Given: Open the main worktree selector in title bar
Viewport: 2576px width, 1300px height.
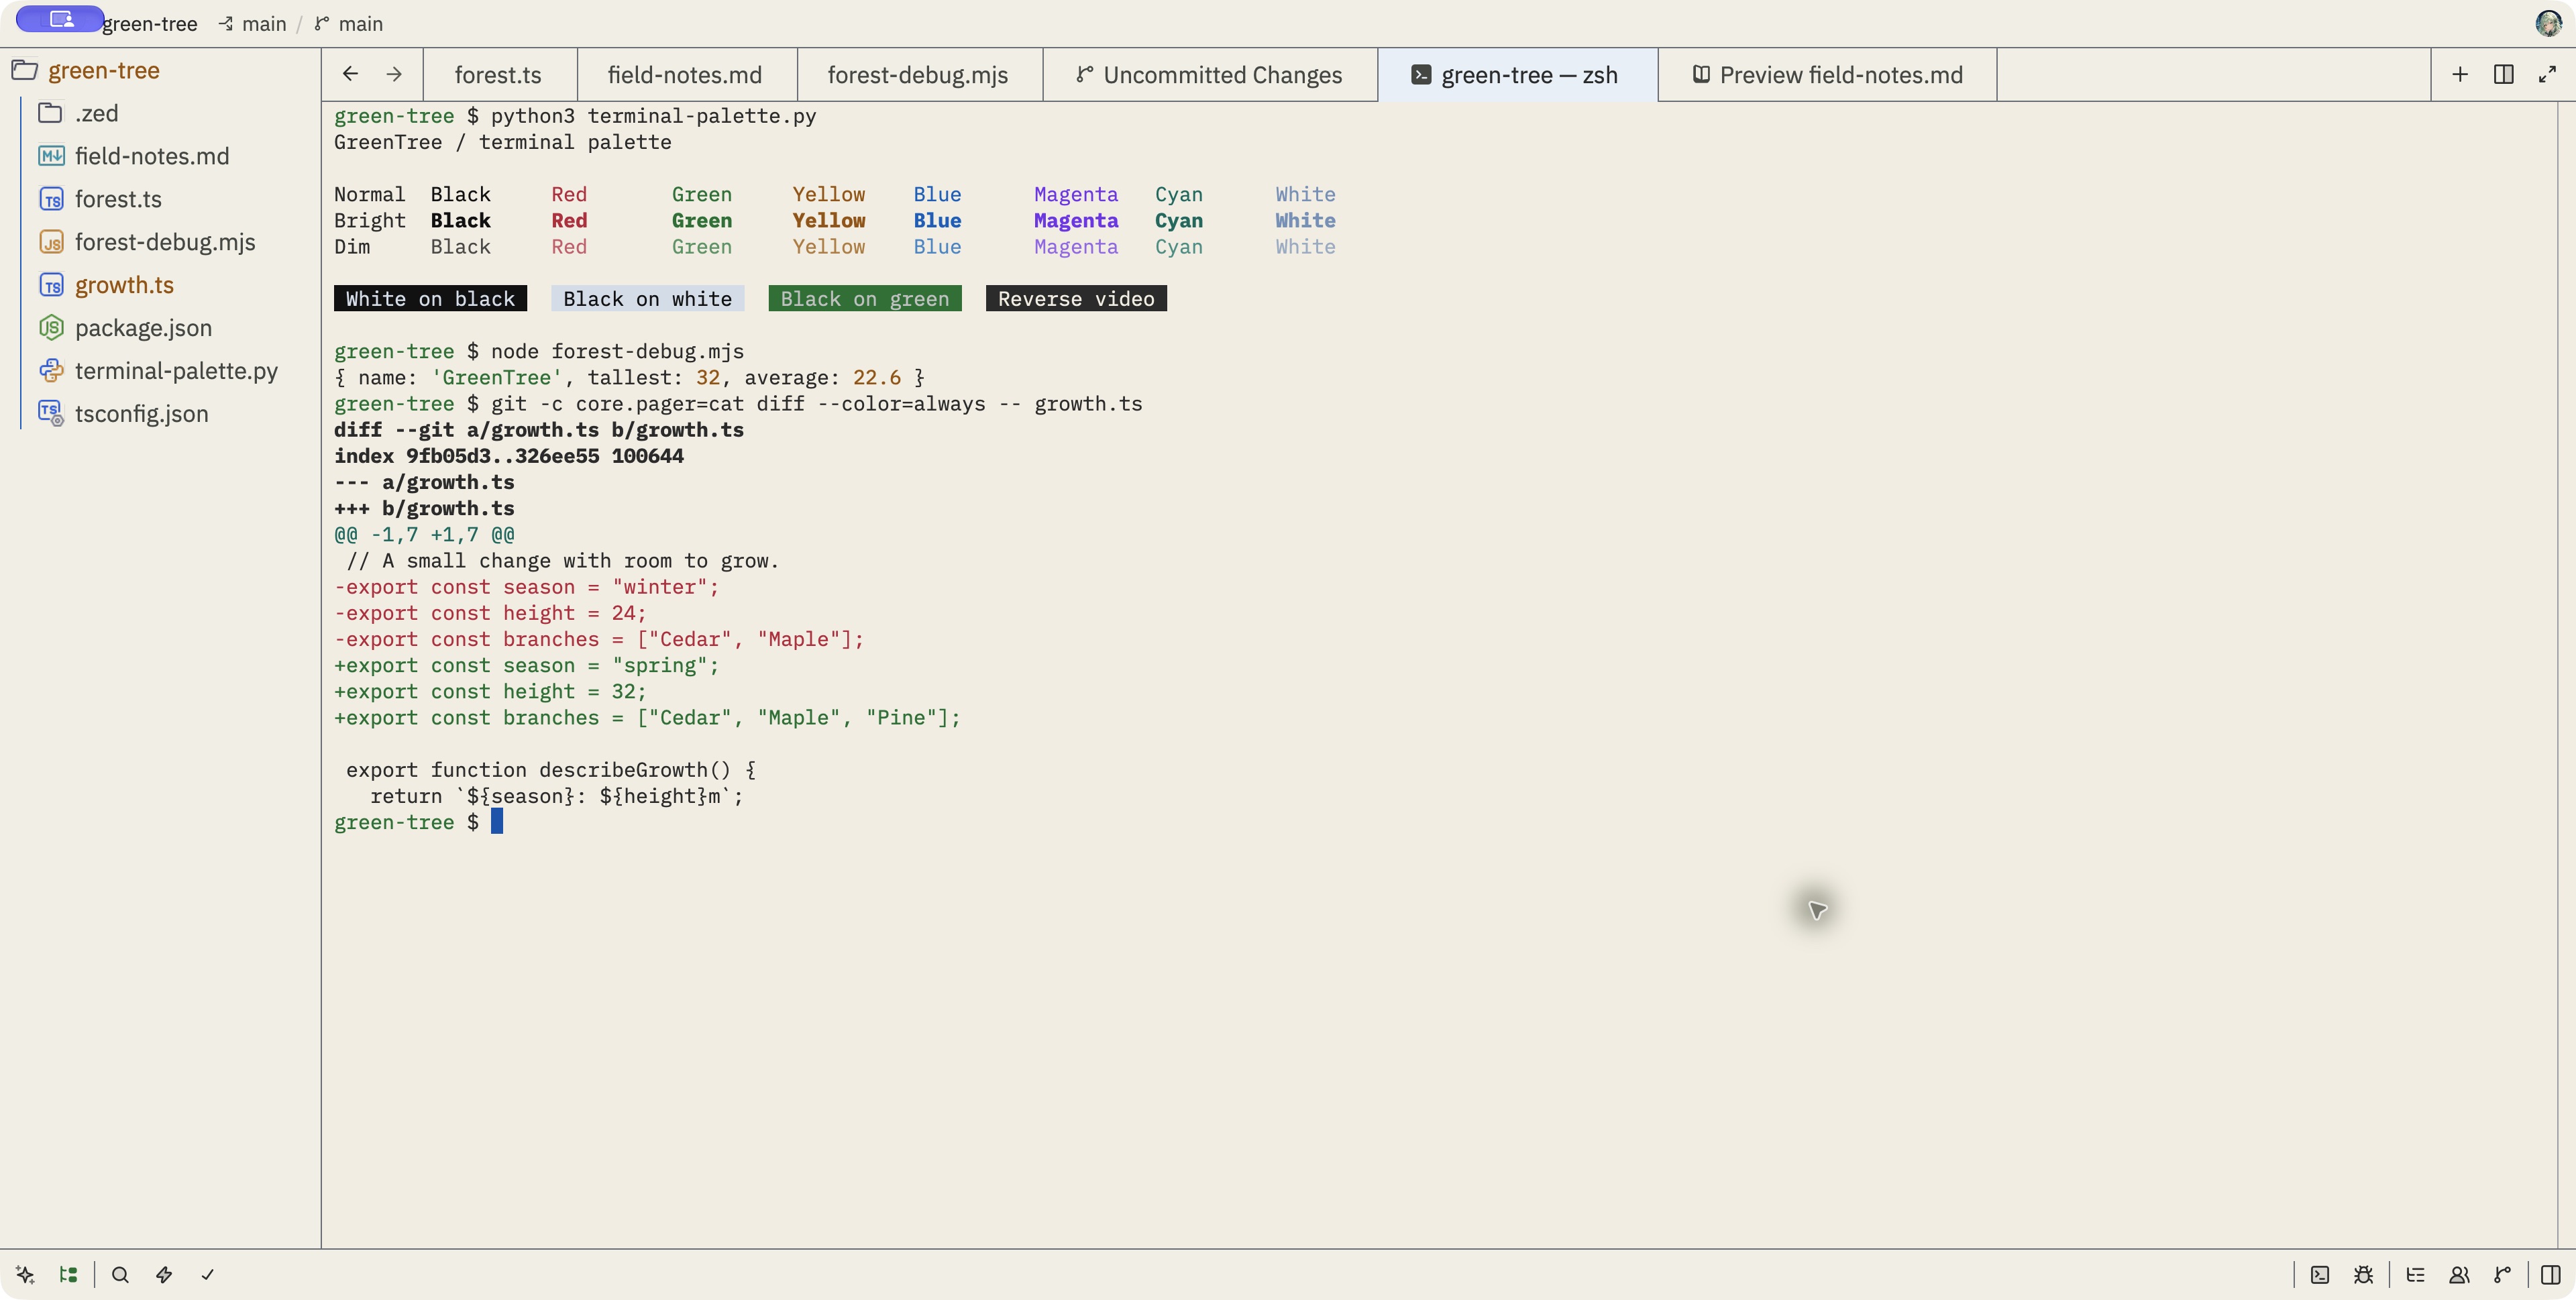Looking at the screenshot, I should pyautogui.click(x=253, y=23).
